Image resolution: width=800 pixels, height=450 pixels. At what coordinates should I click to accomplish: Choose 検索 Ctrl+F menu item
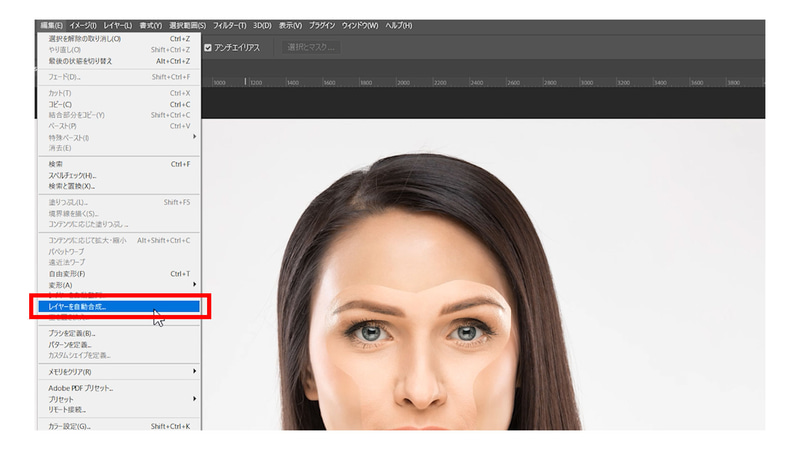tap(119, 164)
